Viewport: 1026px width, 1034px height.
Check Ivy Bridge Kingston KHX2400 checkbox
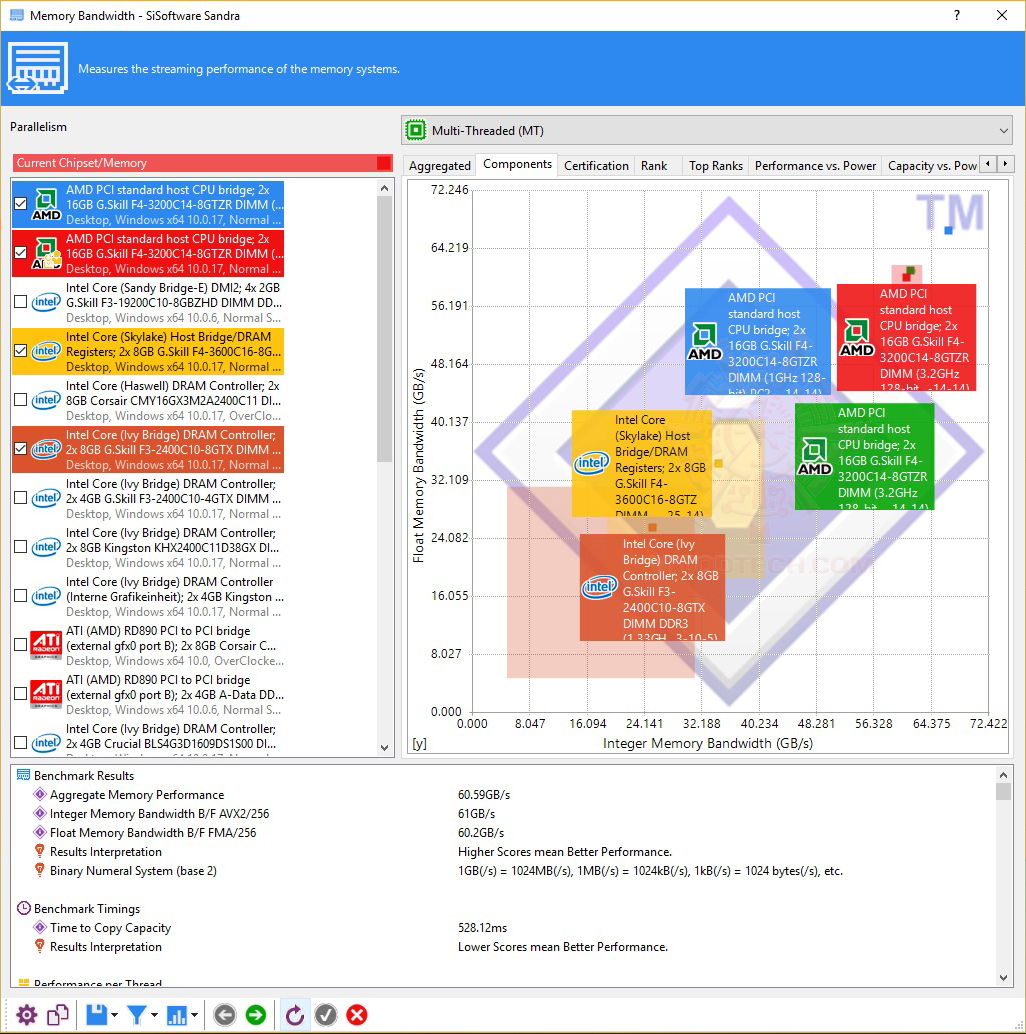(20, 547)
